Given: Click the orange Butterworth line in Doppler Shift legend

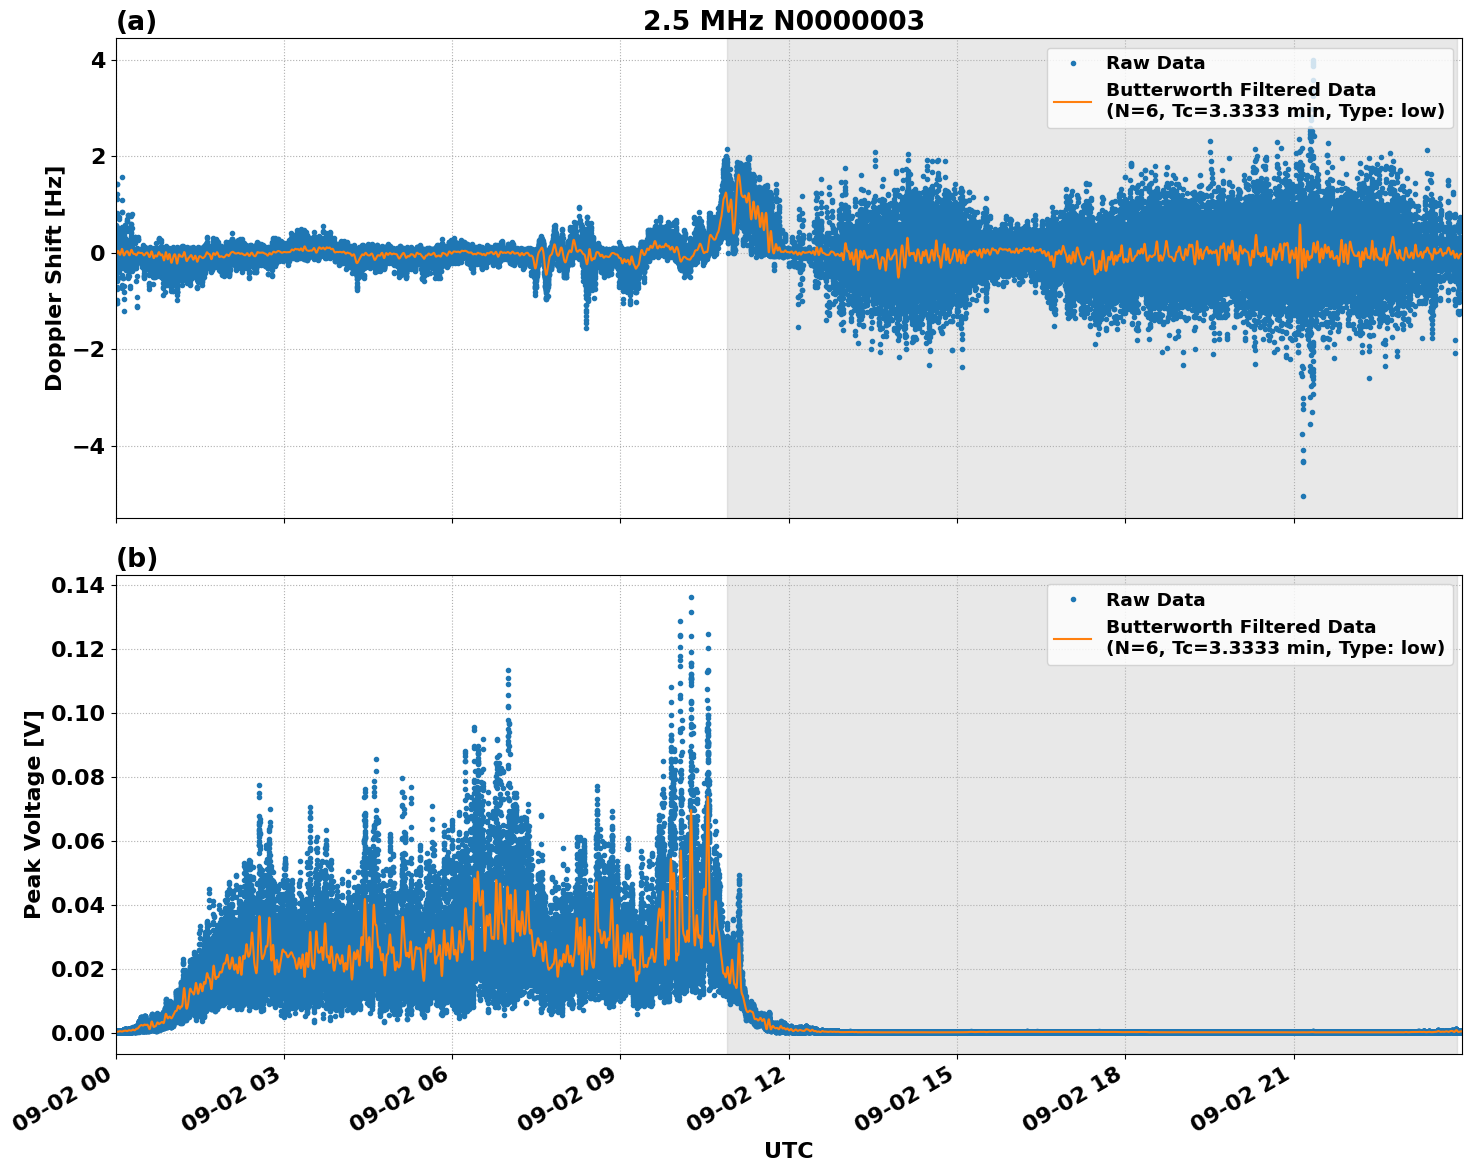Looking at the screenshot, I should tap(1074, 101).
